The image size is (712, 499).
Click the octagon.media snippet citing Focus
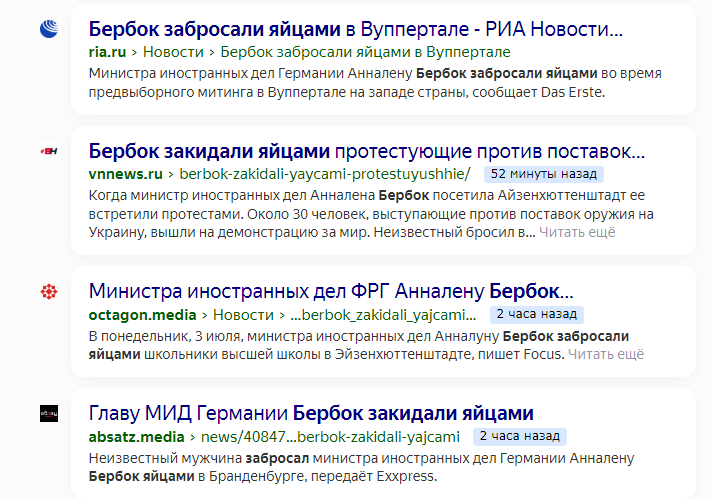pos(366,345)
